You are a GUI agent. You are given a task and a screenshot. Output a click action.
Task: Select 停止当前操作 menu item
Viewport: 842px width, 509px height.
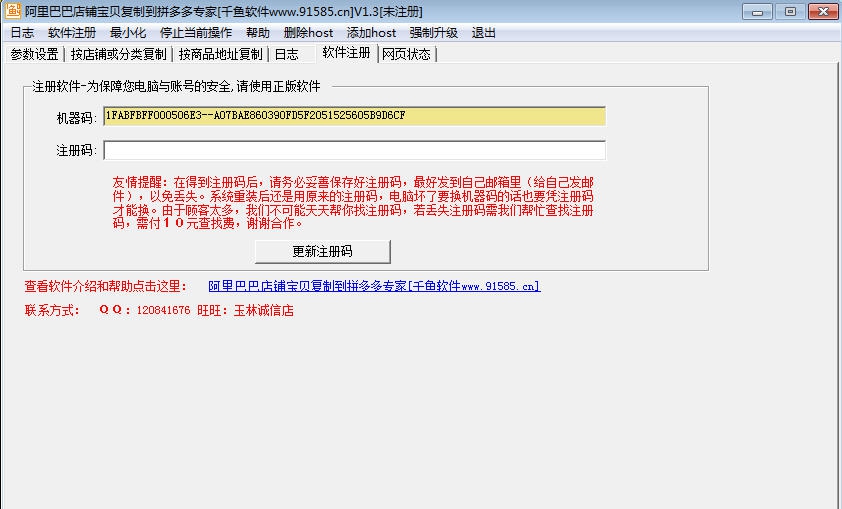tap(196, 33)
